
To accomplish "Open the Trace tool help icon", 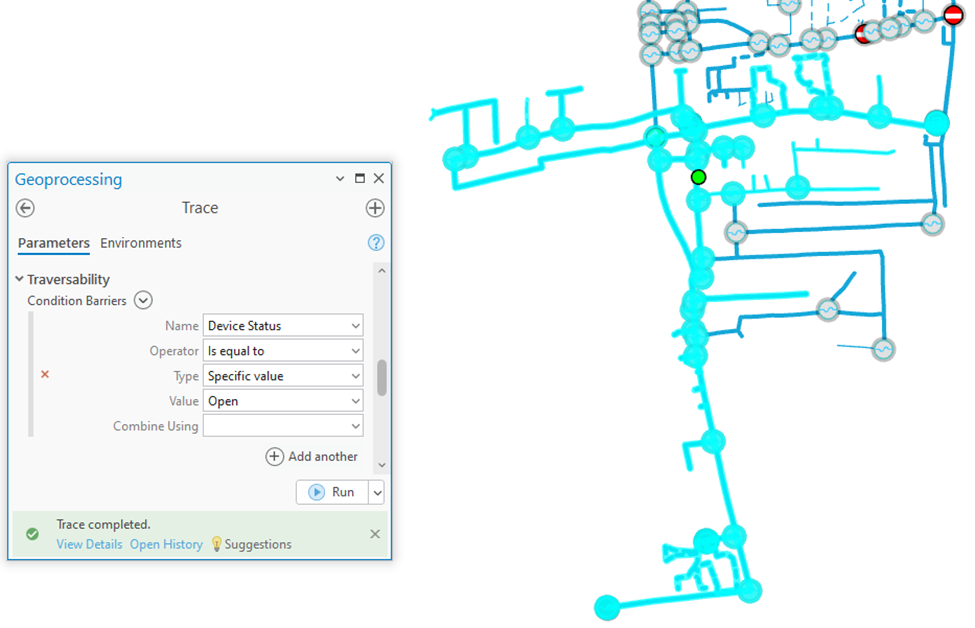I will [376, 242].
